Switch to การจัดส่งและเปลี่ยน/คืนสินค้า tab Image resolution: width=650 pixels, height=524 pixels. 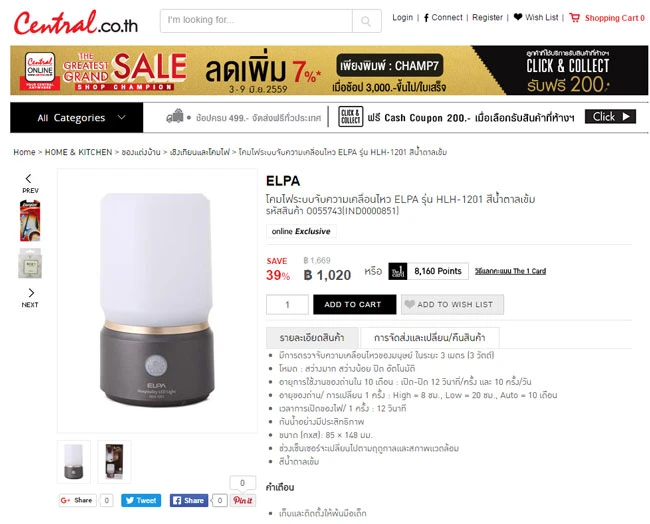[x=429, y=337]
